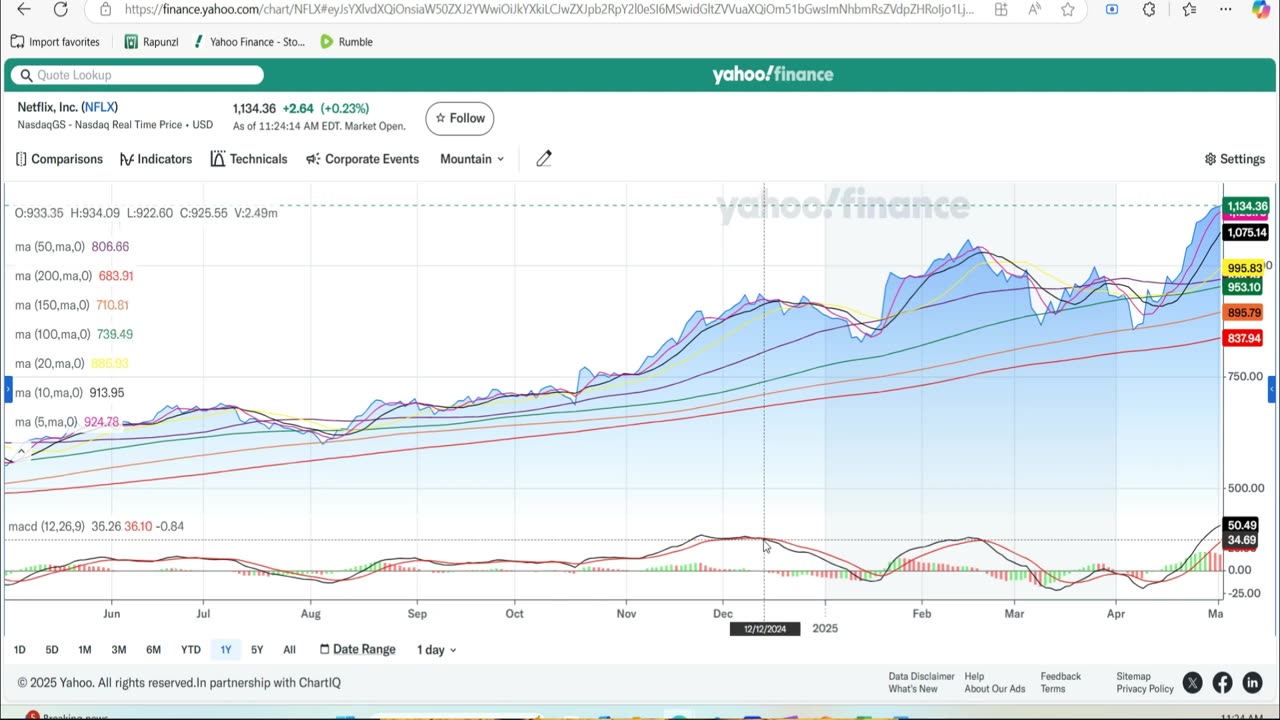The width and height of the screenshot is (1280, 720).
Task: Open Indicators menu
Action: click(x=156, y=159)
